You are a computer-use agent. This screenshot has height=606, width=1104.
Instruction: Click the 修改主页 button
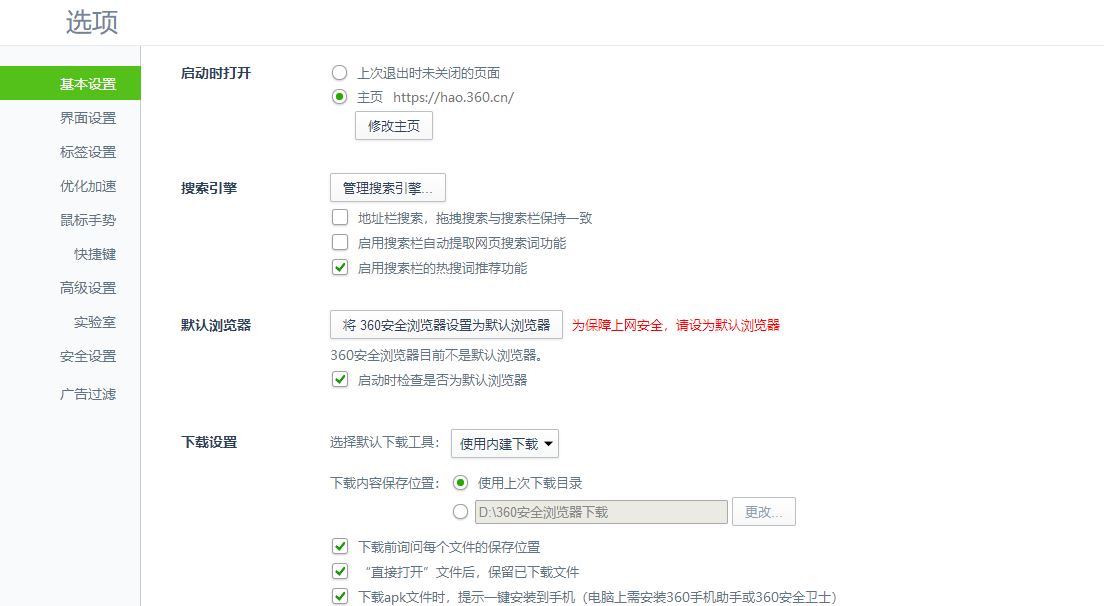coord(393,125)
